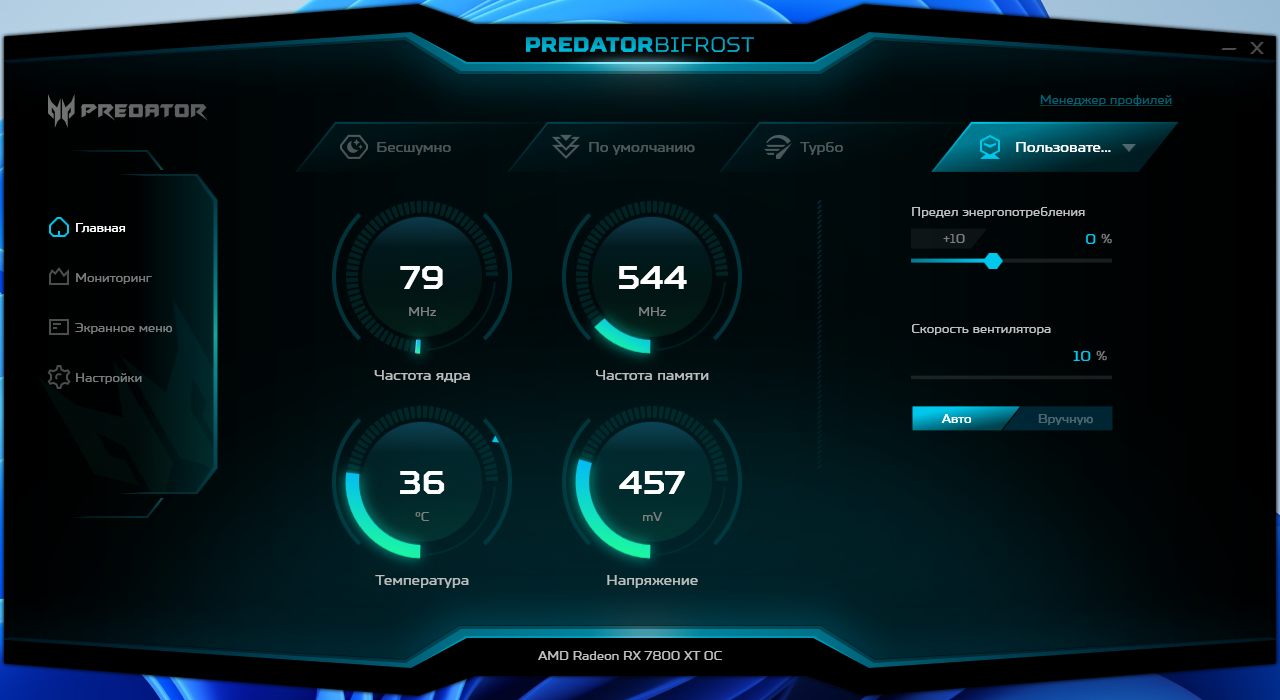Open Мониторинг in the sidebar
This screenshot has width=1280, height=700.
click(x=100, y=277)
